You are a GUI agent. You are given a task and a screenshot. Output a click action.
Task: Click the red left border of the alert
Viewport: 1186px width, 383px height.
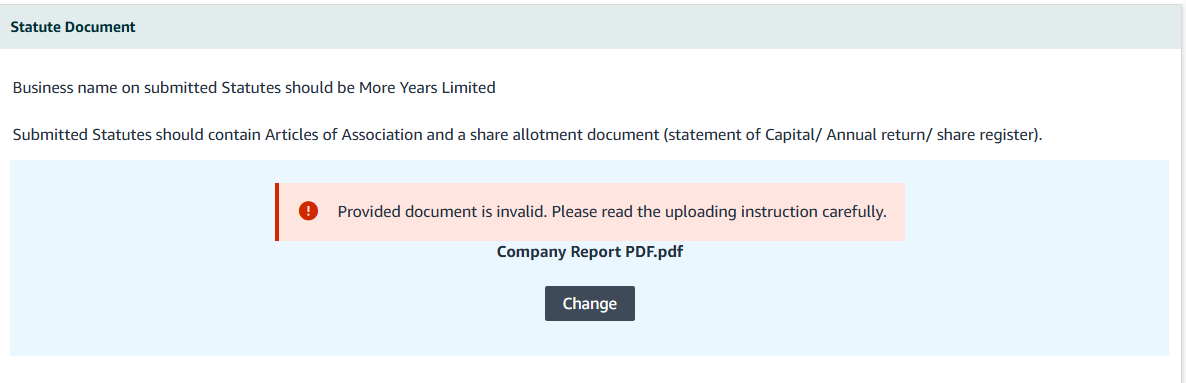(277, 212)
